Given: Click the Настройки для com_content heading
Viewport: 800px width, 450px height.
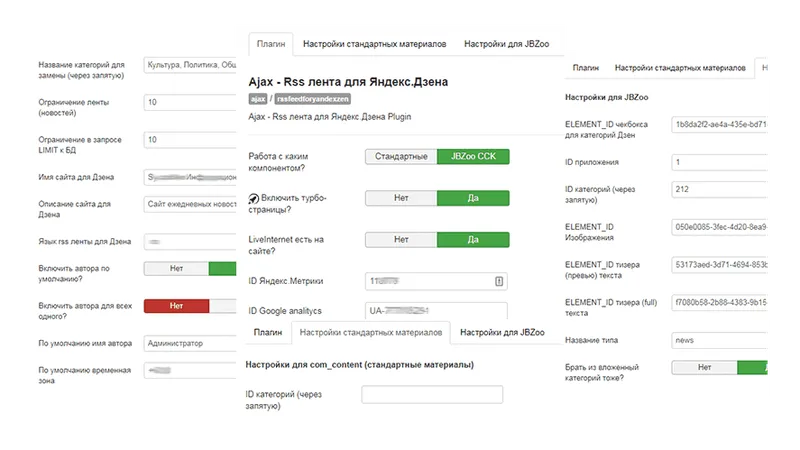Looking at the screenshot, I should point(360,365).
